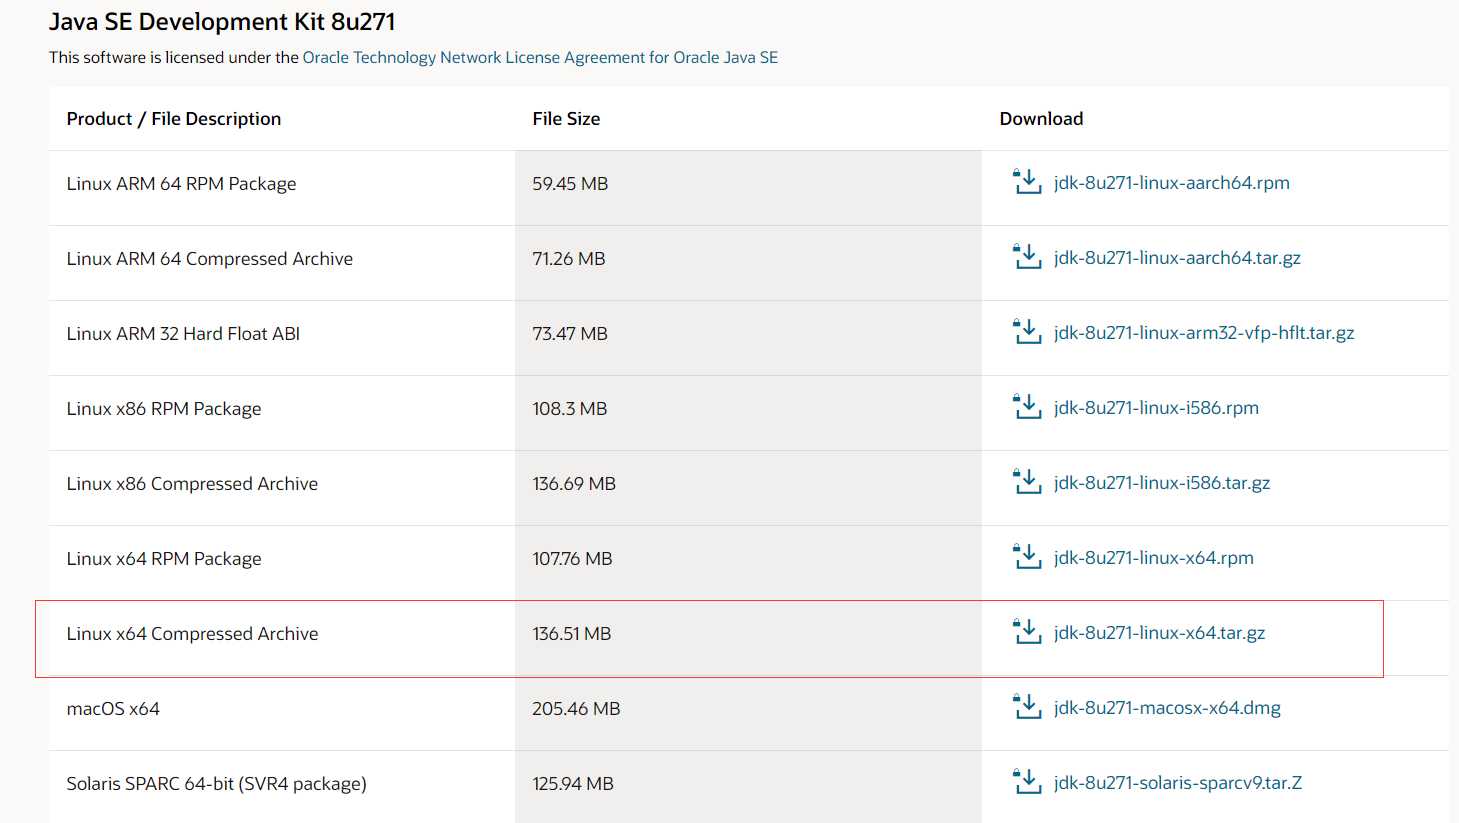The image size is (1459, 823).
Task: Select Linux x86 RPM Package text
Action: click(x=164, y=409)
